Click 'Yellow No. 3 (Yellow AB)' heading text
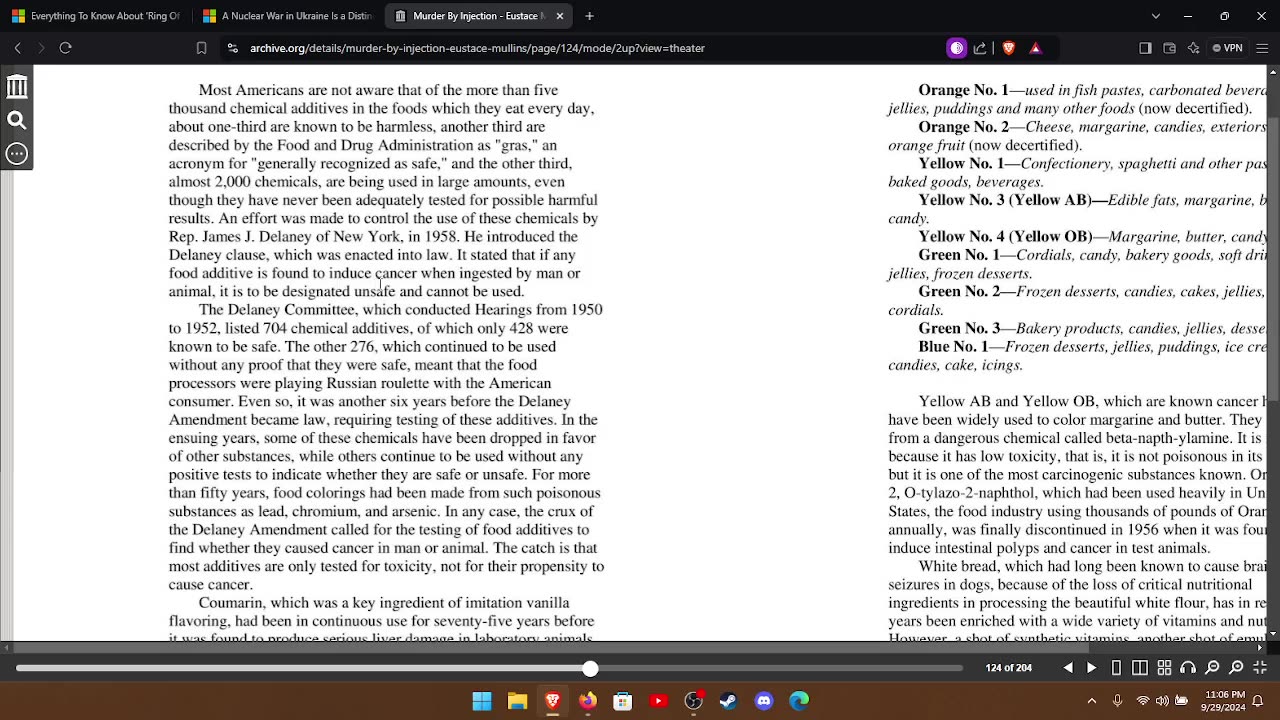 pyautogui.click(x=1005, y=200)
